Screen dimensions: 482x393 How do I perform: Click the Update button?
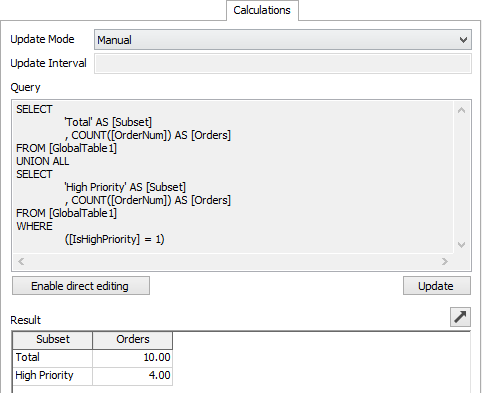(437, 286)
